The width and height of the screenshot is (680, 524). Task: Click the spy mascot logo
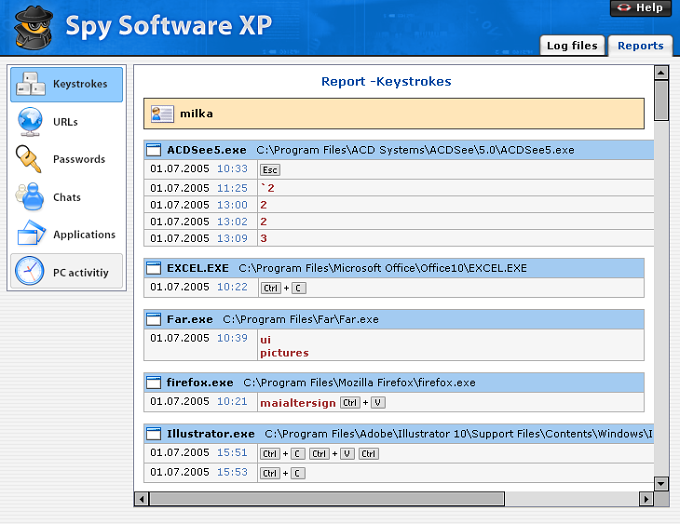pos(34,27)
